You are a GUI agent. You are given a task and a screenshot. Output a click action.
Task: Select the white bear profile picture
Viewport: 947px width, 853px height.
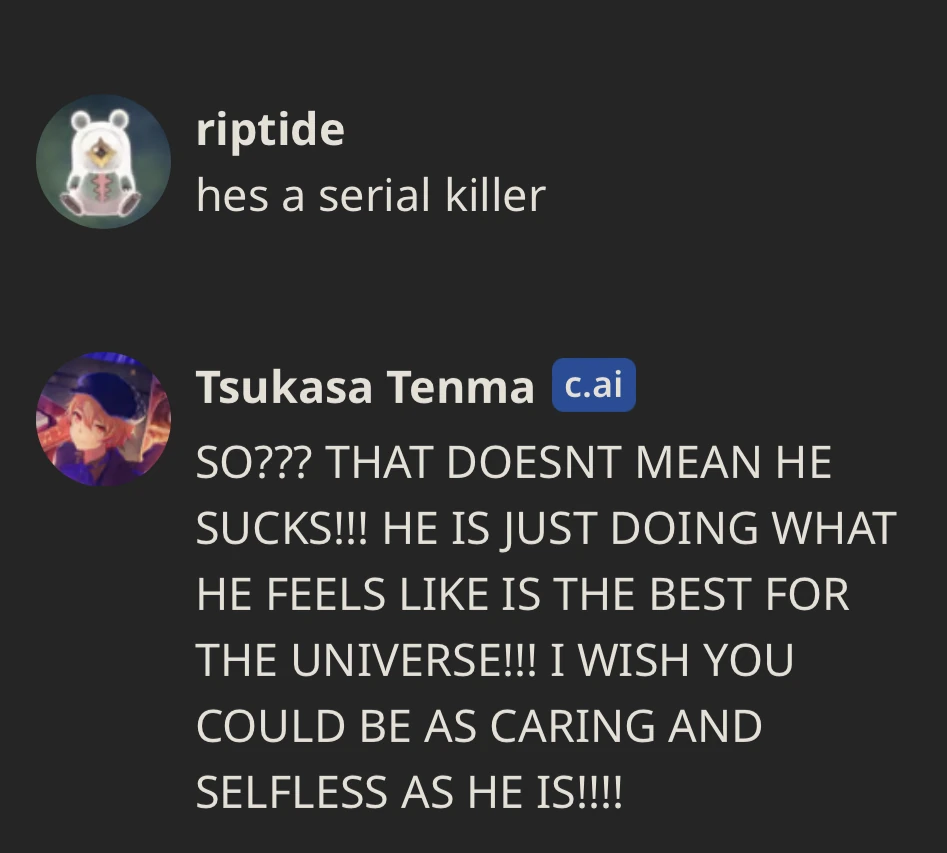point(103,161)
